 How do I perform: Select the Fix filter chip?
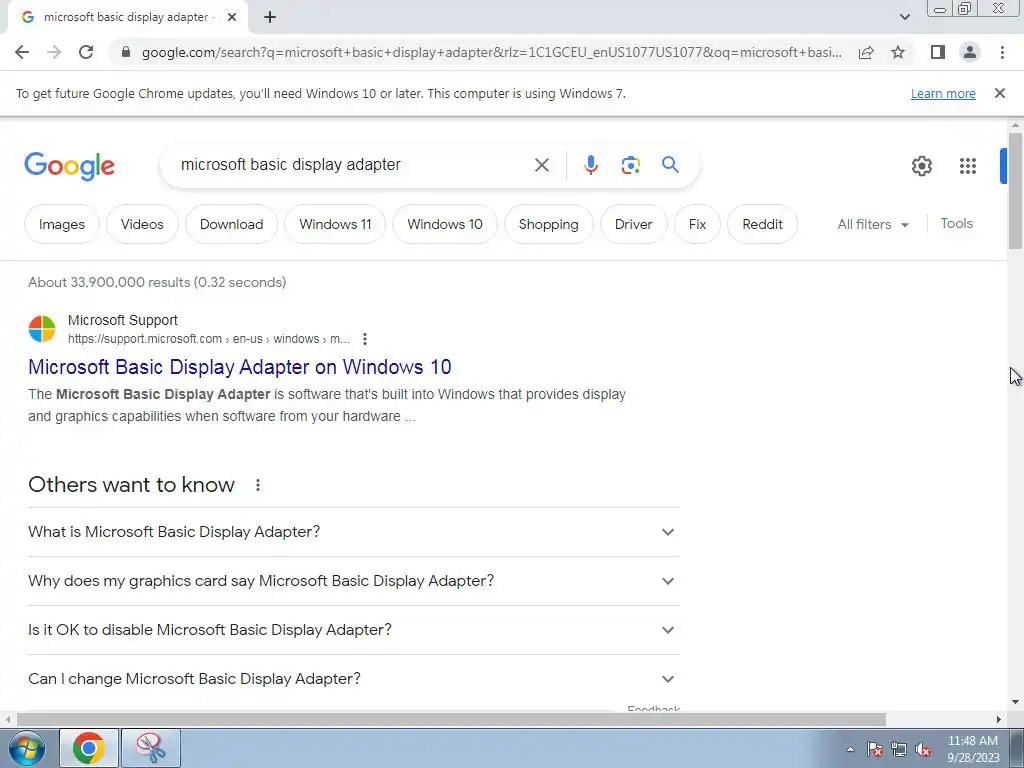(697, 224)
